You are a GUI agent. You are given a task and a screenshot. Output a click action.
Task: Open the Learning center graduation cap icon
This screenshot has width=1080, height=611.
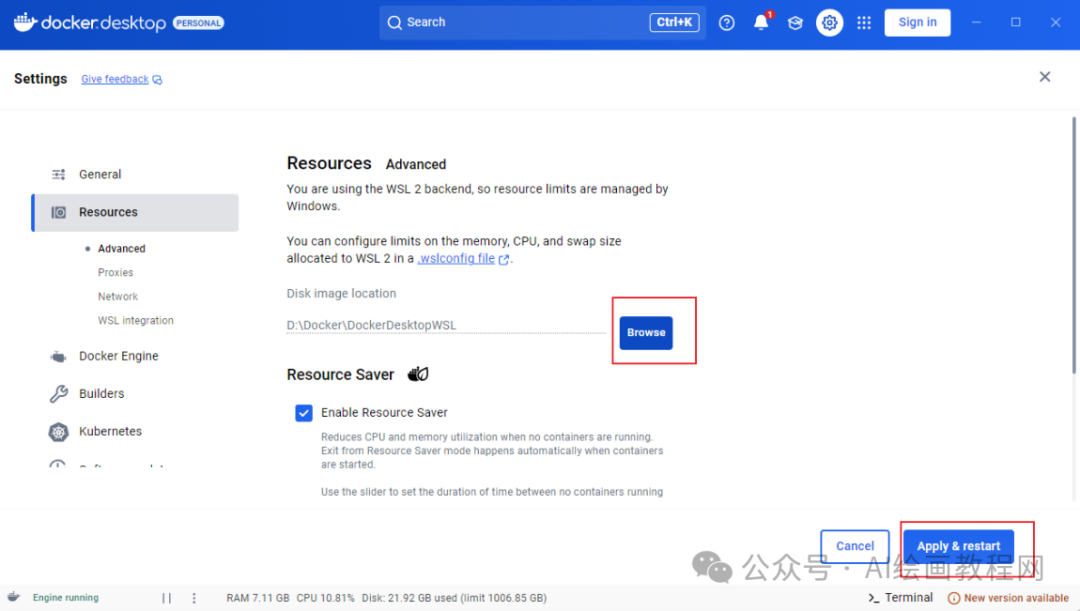pyautogui.click(x=795, y=23)
